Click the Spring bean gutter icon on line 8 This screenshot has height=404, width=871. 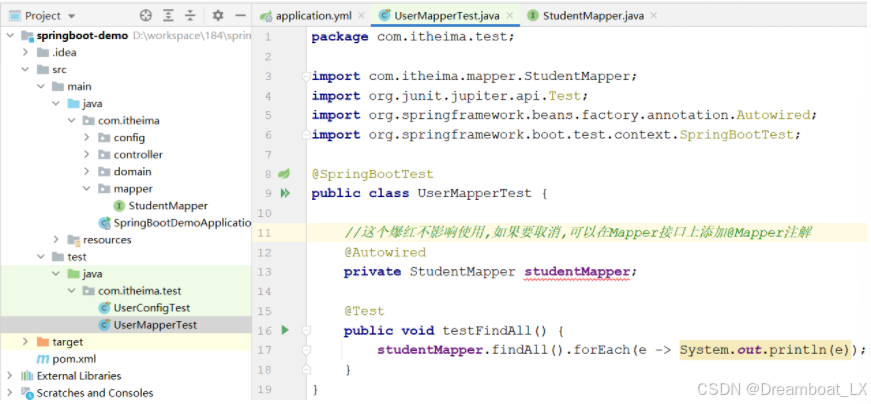click(284, 174)
